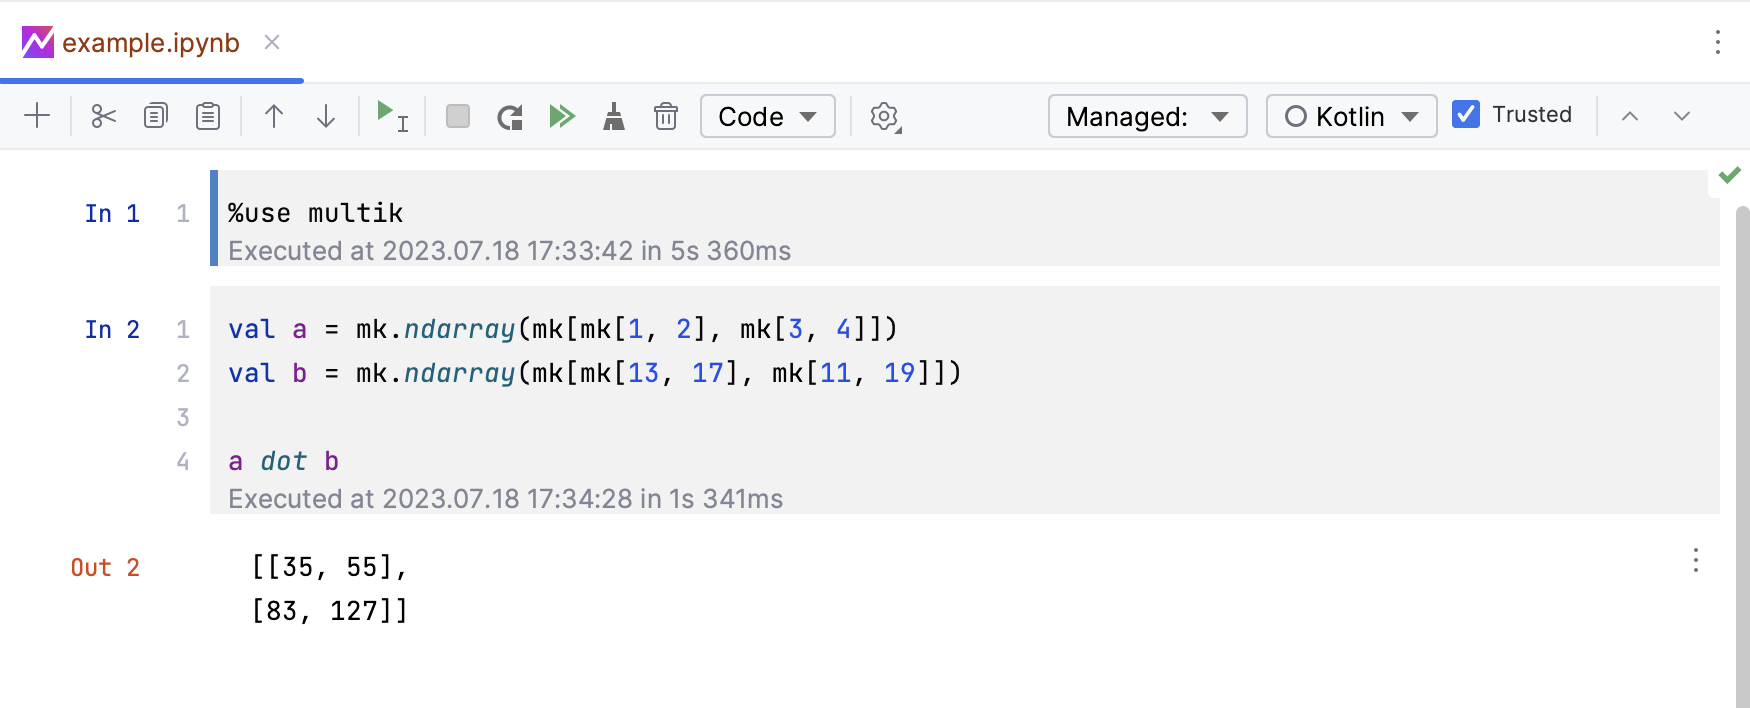Viewport: 1750px width, 708px height.
Task: Open notebook settings gear icon
Action: tap(885, 117)
